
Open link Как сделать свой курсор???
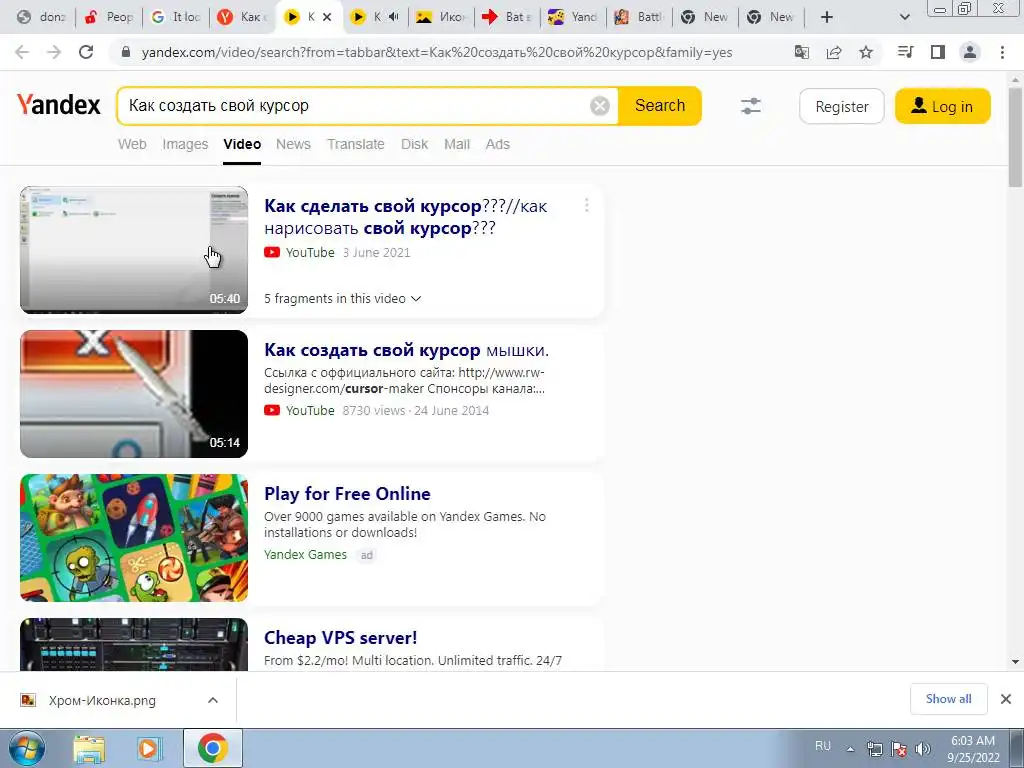[x=406, y=217]
